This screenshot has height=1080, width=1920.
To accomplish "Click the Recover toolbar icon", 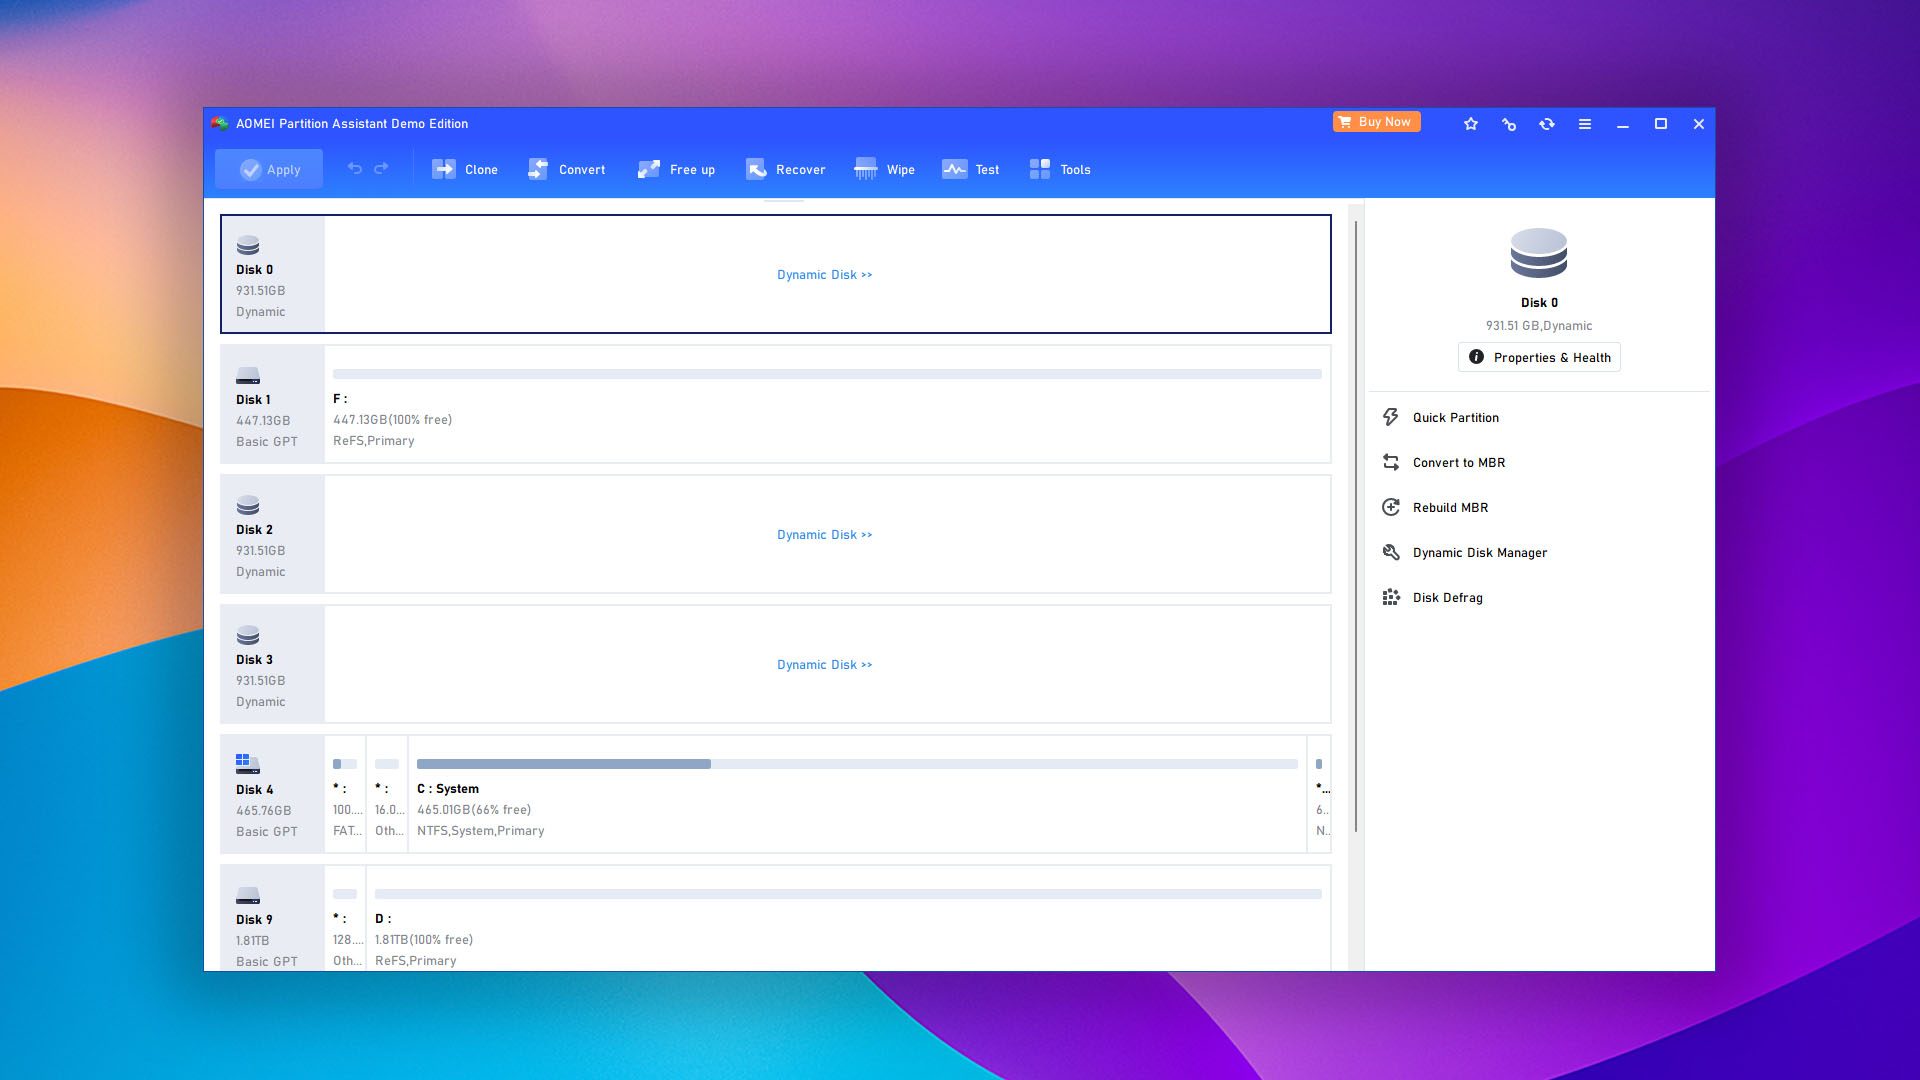I will pos(757,169).
